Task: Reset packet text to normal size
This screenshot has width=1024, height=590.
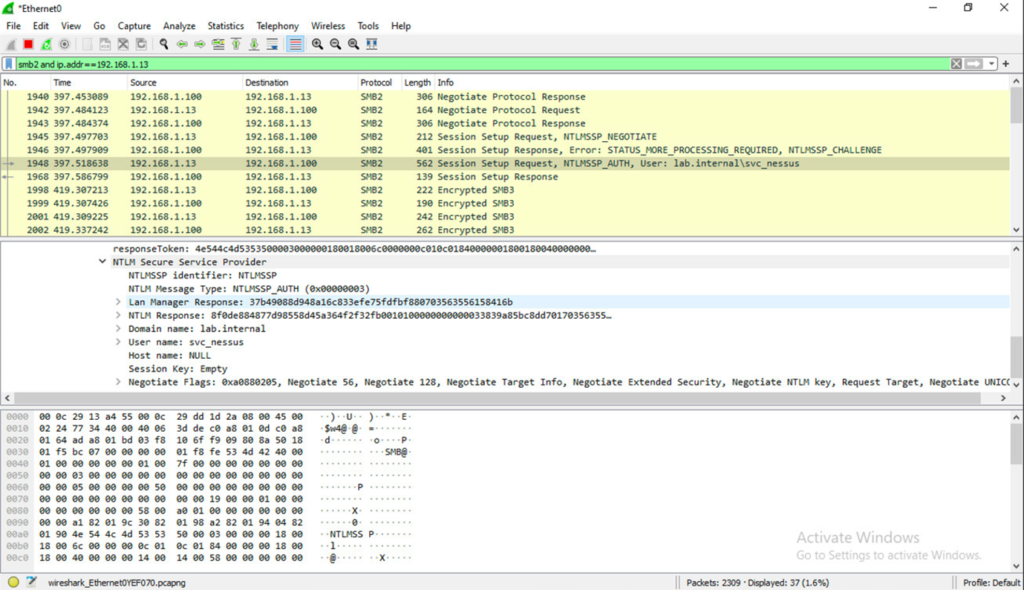Action: tap(353, 44)
